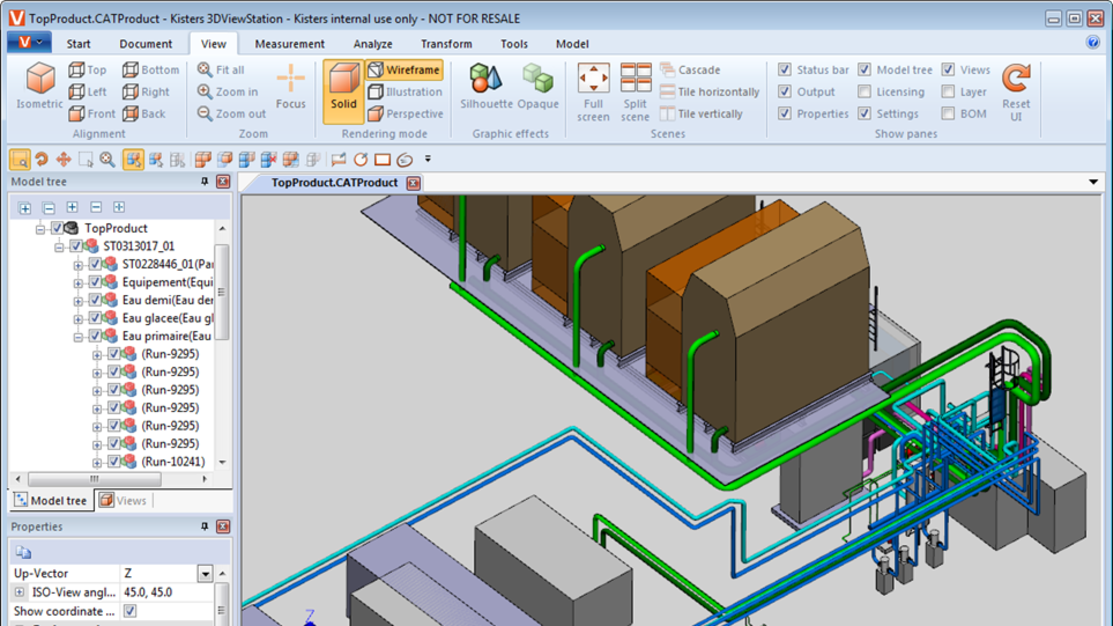
Task: Align view to Top
Action: (x=88, y=70)
